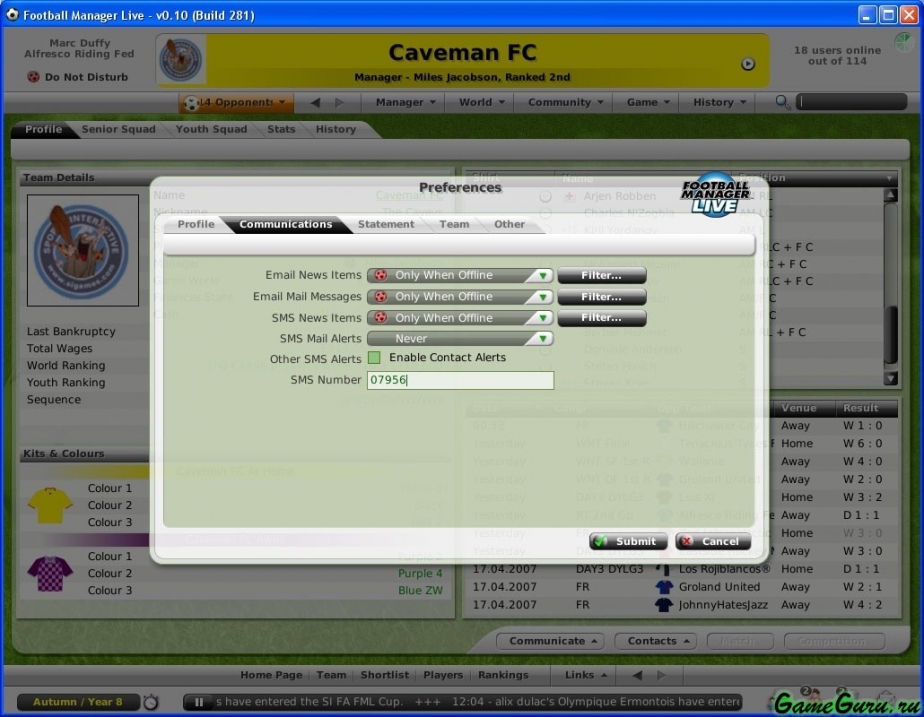
Task: Click the SMS Number input field
Action: (x=460, y=380)
